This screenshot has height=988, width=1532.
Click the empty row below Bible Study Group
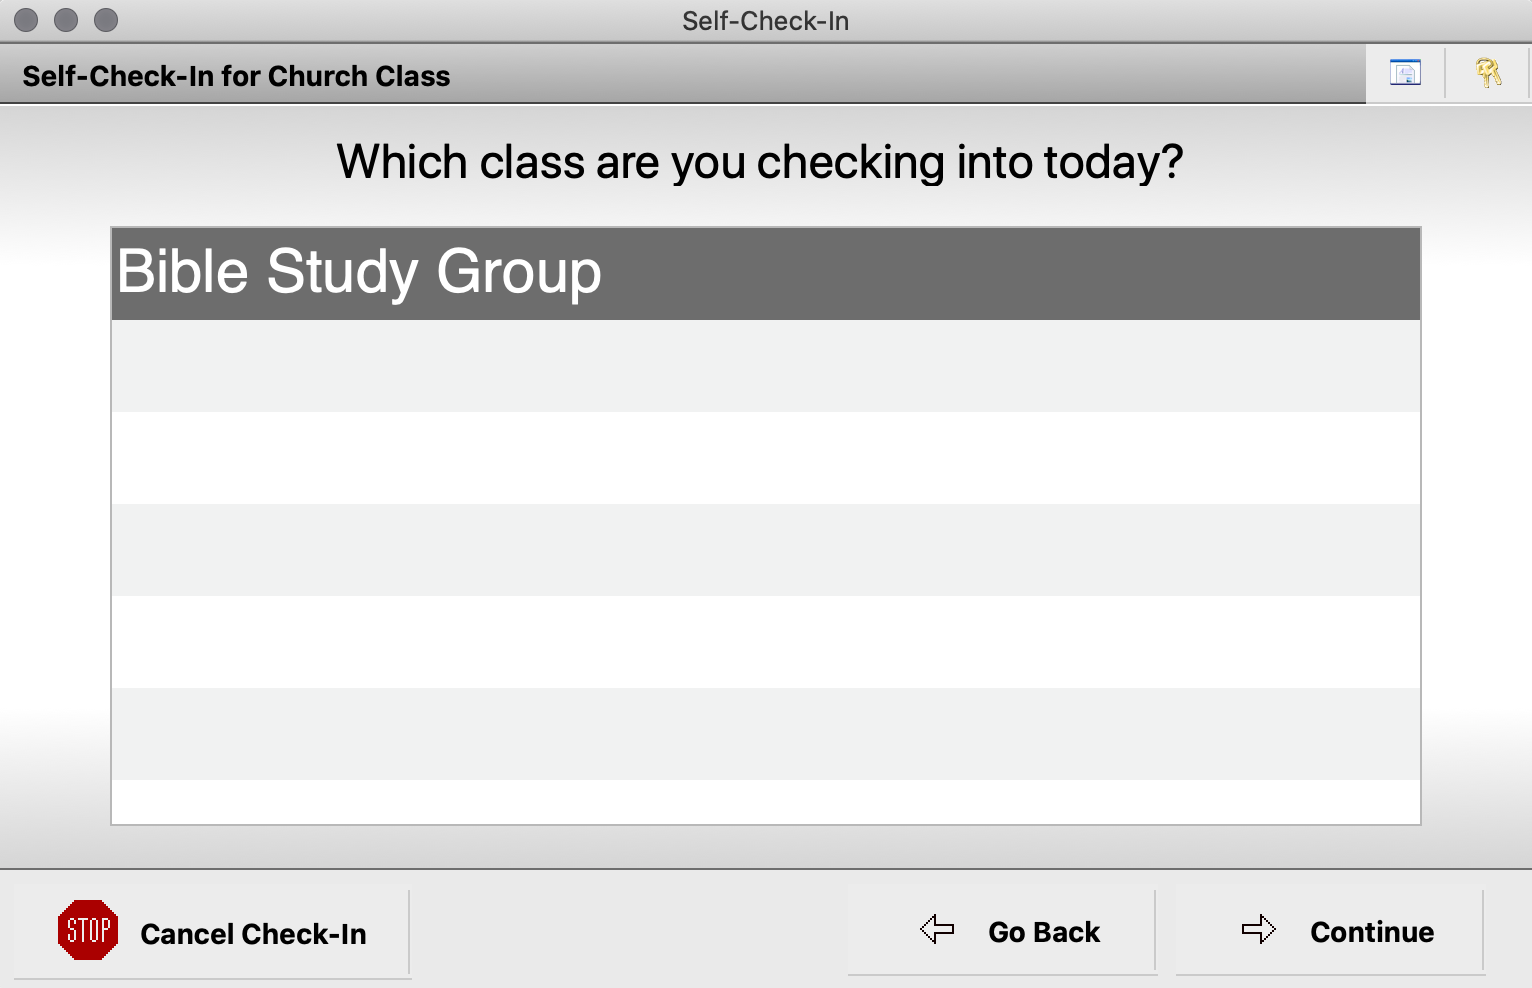(765, 366)
